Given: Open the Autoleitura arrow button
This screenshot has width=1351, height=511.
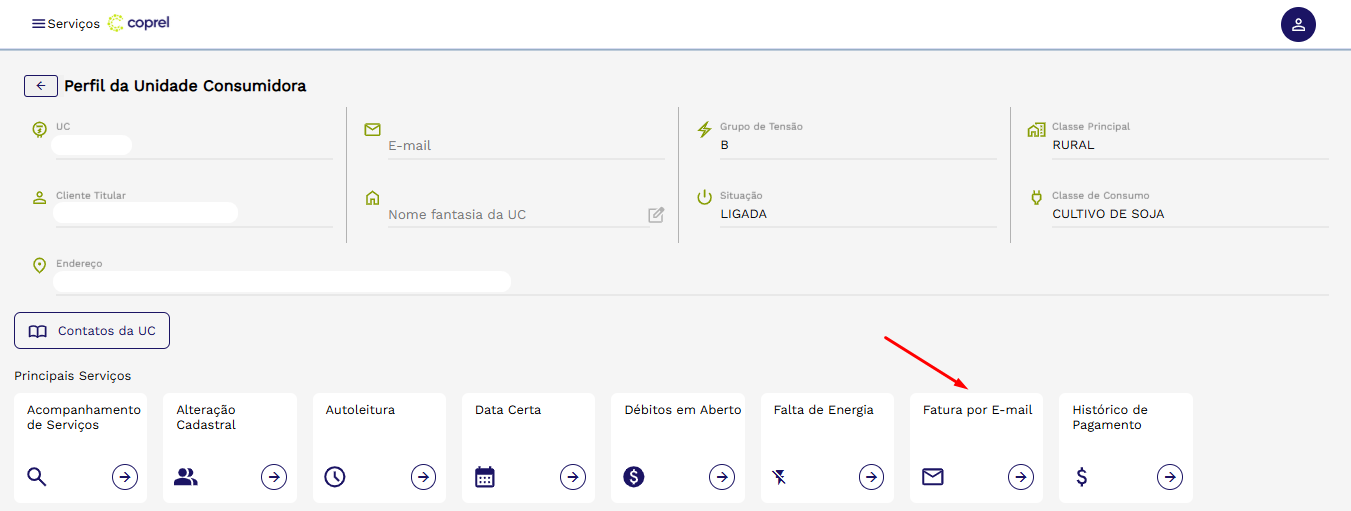Looking at the screenshot, I should click(424, 477).
